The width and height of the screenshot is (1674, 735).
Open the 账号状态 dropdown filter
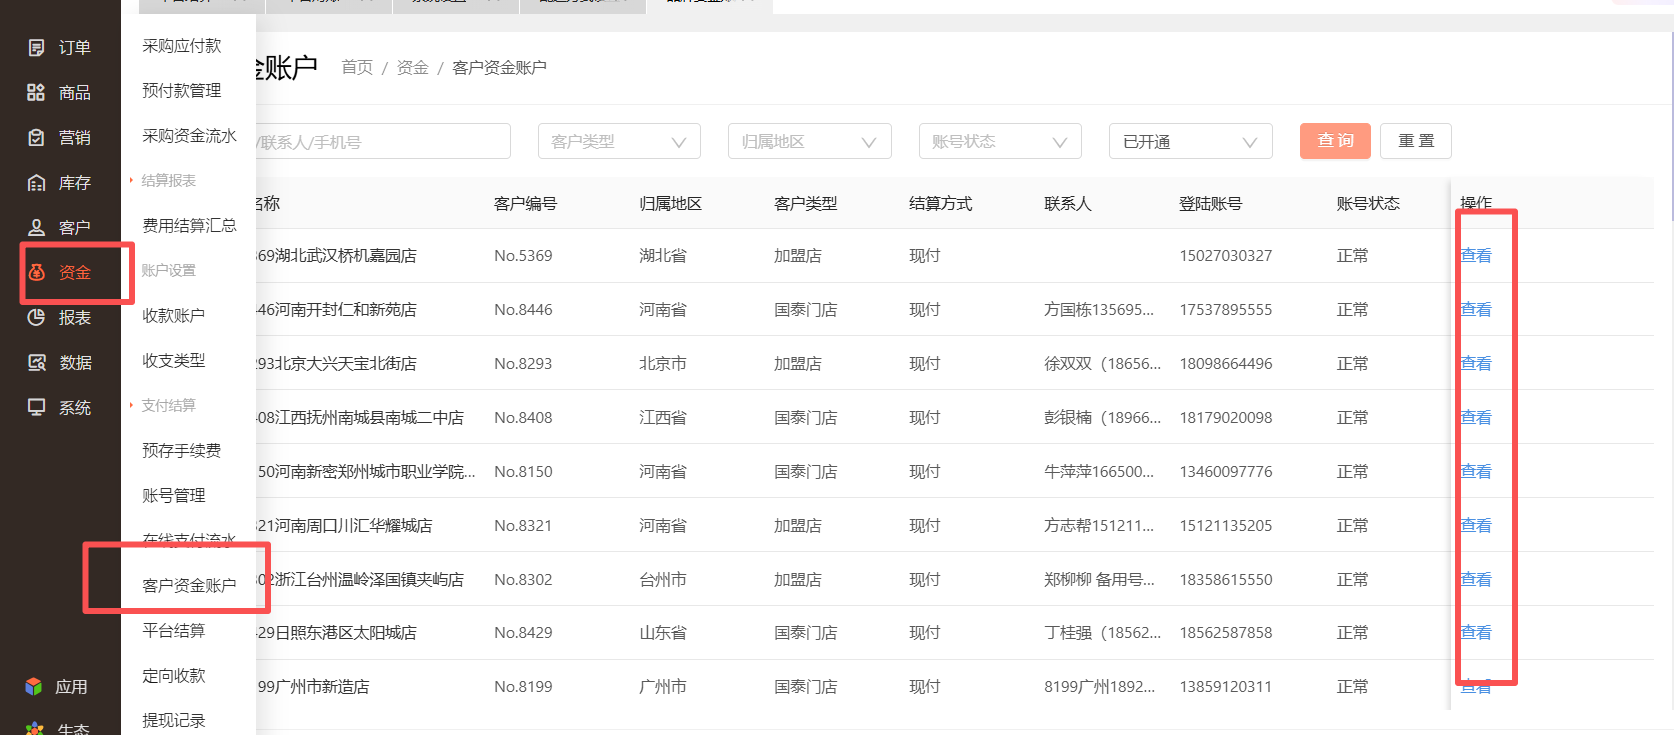(1000, 141)
